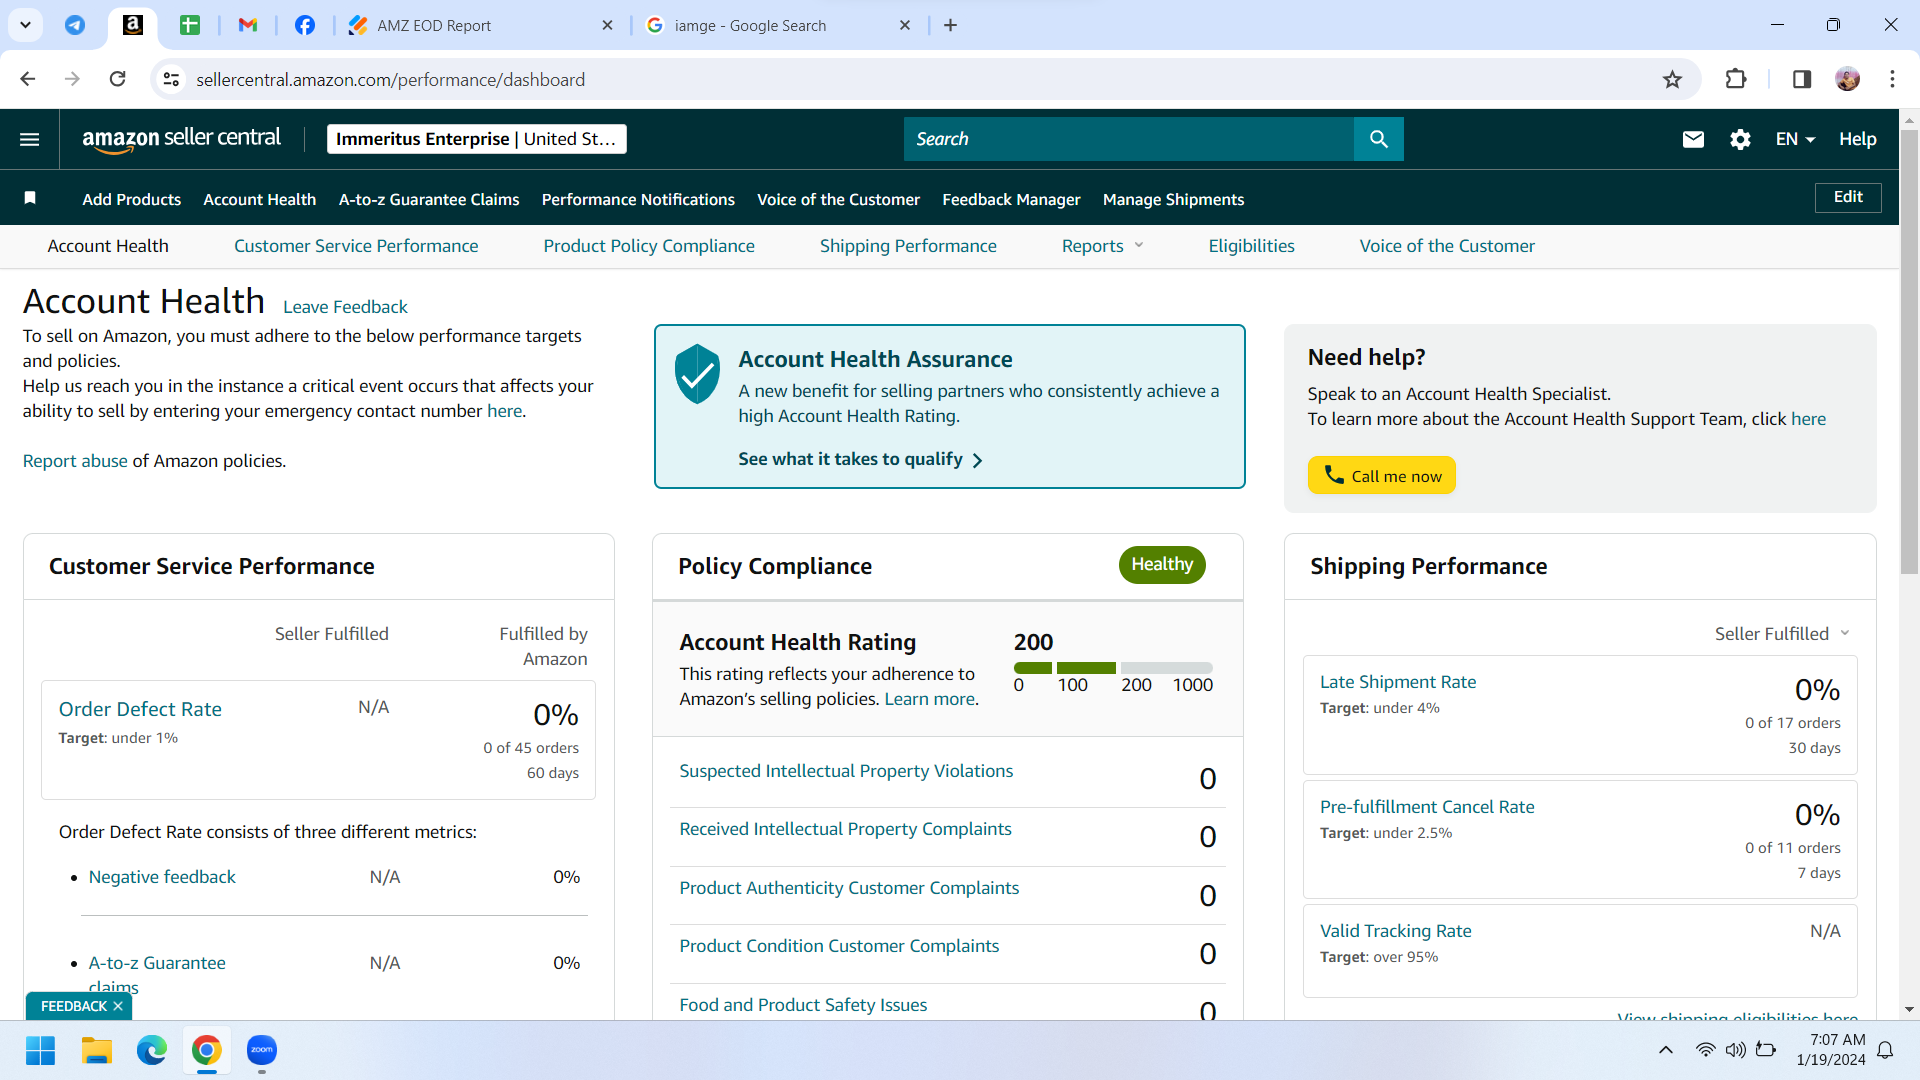Screen dimensions: 1920x1080
Task: Open File Explorer from the taskbar
Action: tap(96, 1050)
